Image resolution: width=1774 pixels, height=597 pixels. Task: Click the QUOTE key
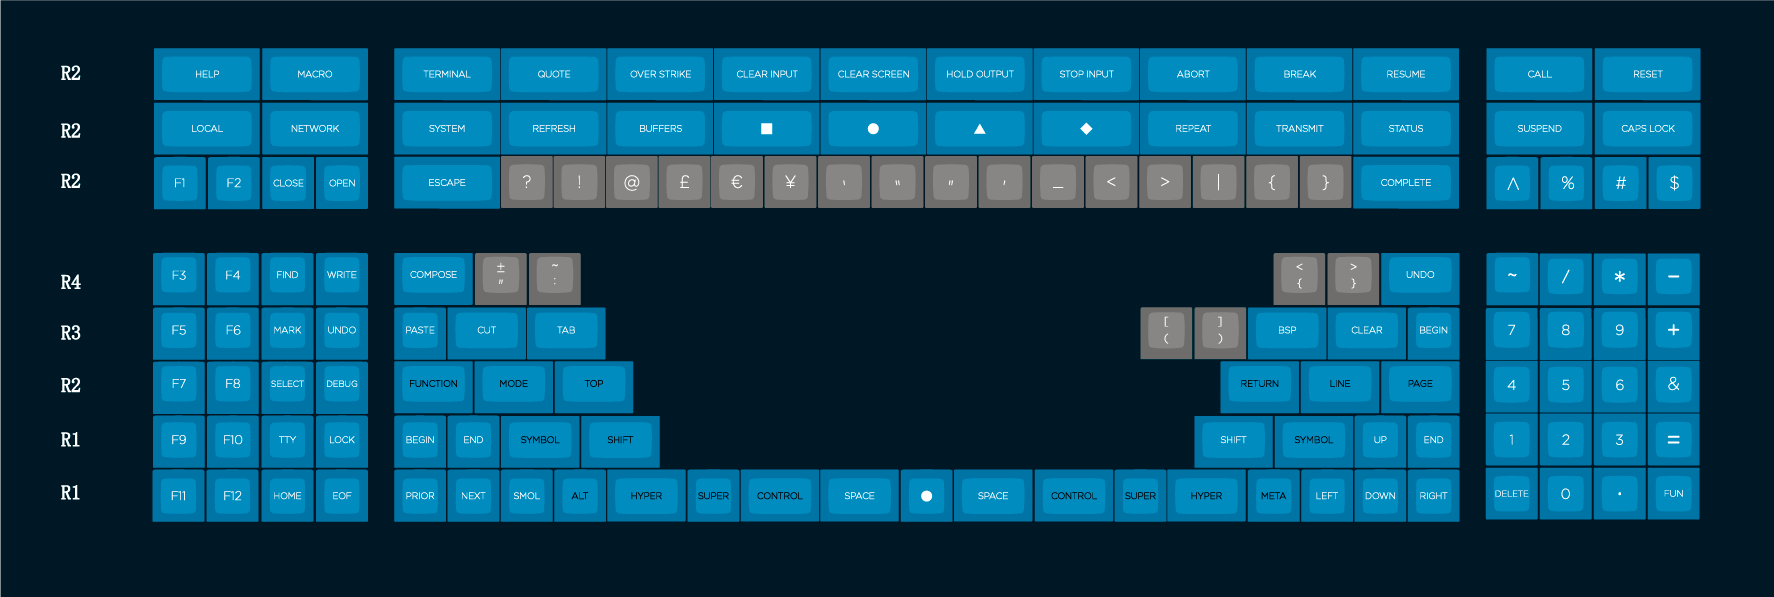coord(554,74)
